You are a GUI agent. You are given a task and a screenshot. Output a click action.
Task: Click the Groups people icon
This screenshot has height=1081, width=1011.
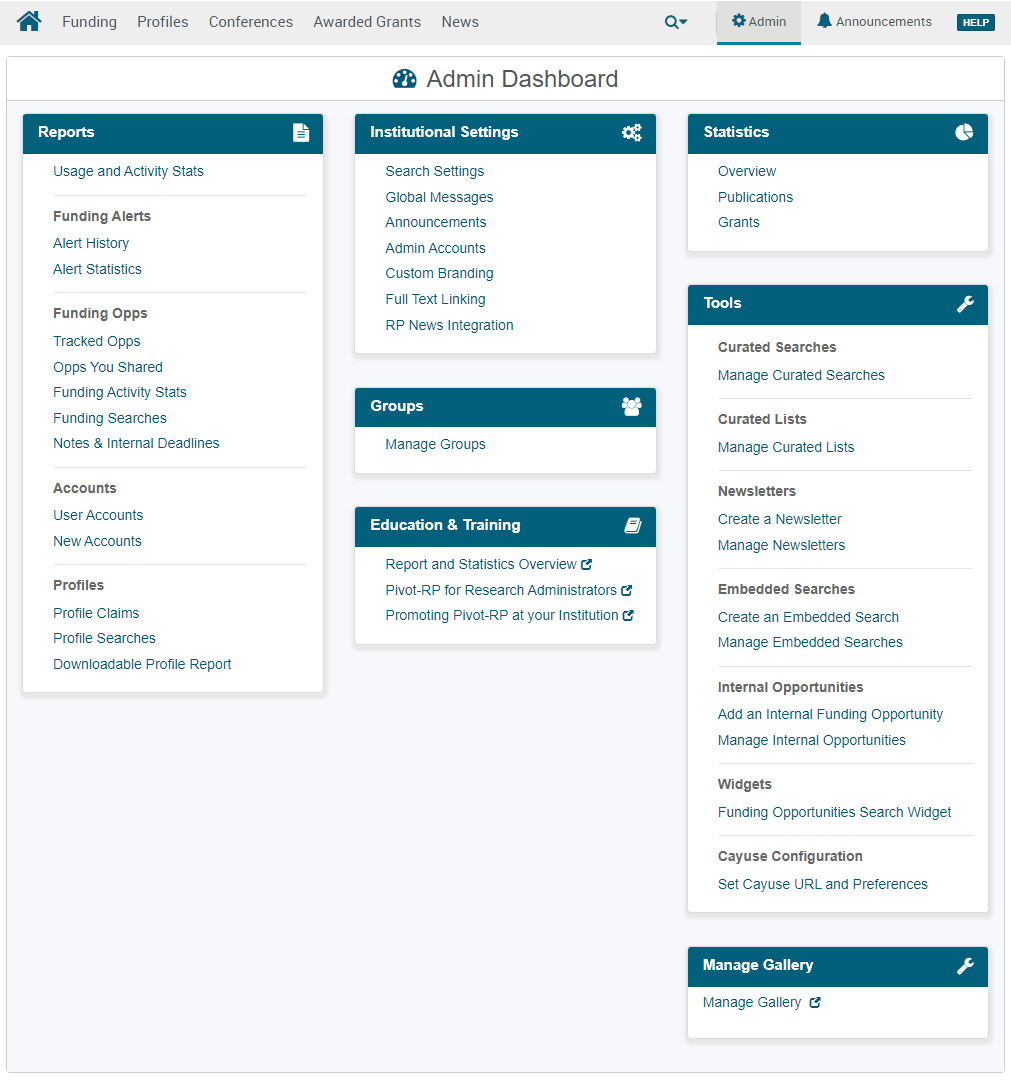coord(631,407)
